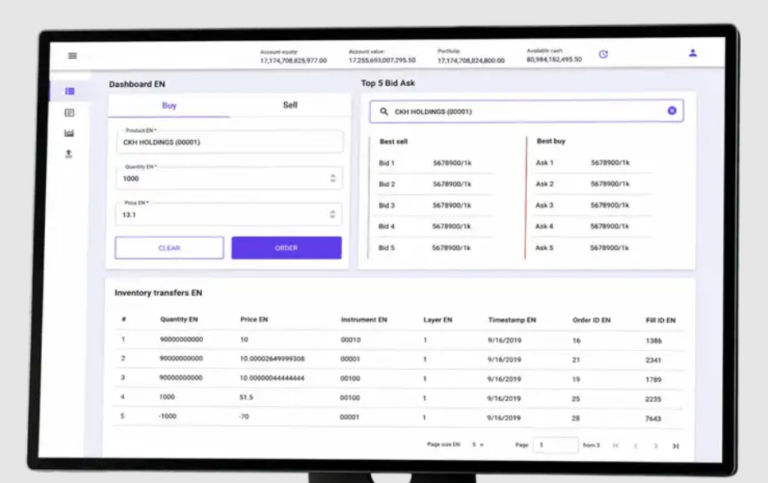
Task: Click the Top 5 Bid Ask search box
Action: coord(527,111)
